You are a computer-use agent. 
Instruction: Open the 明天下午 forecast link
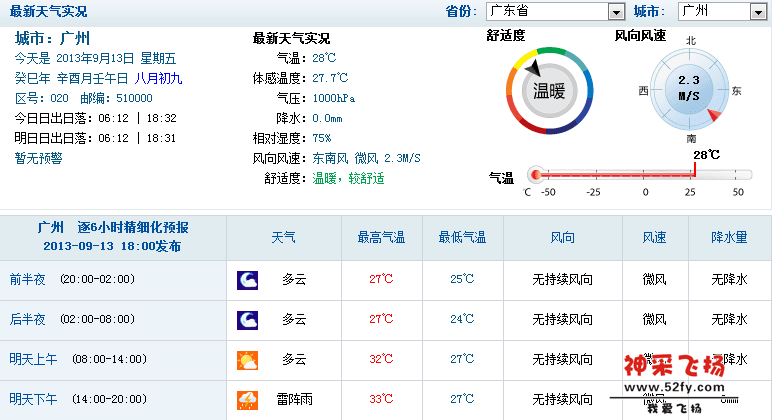(33, 399)
